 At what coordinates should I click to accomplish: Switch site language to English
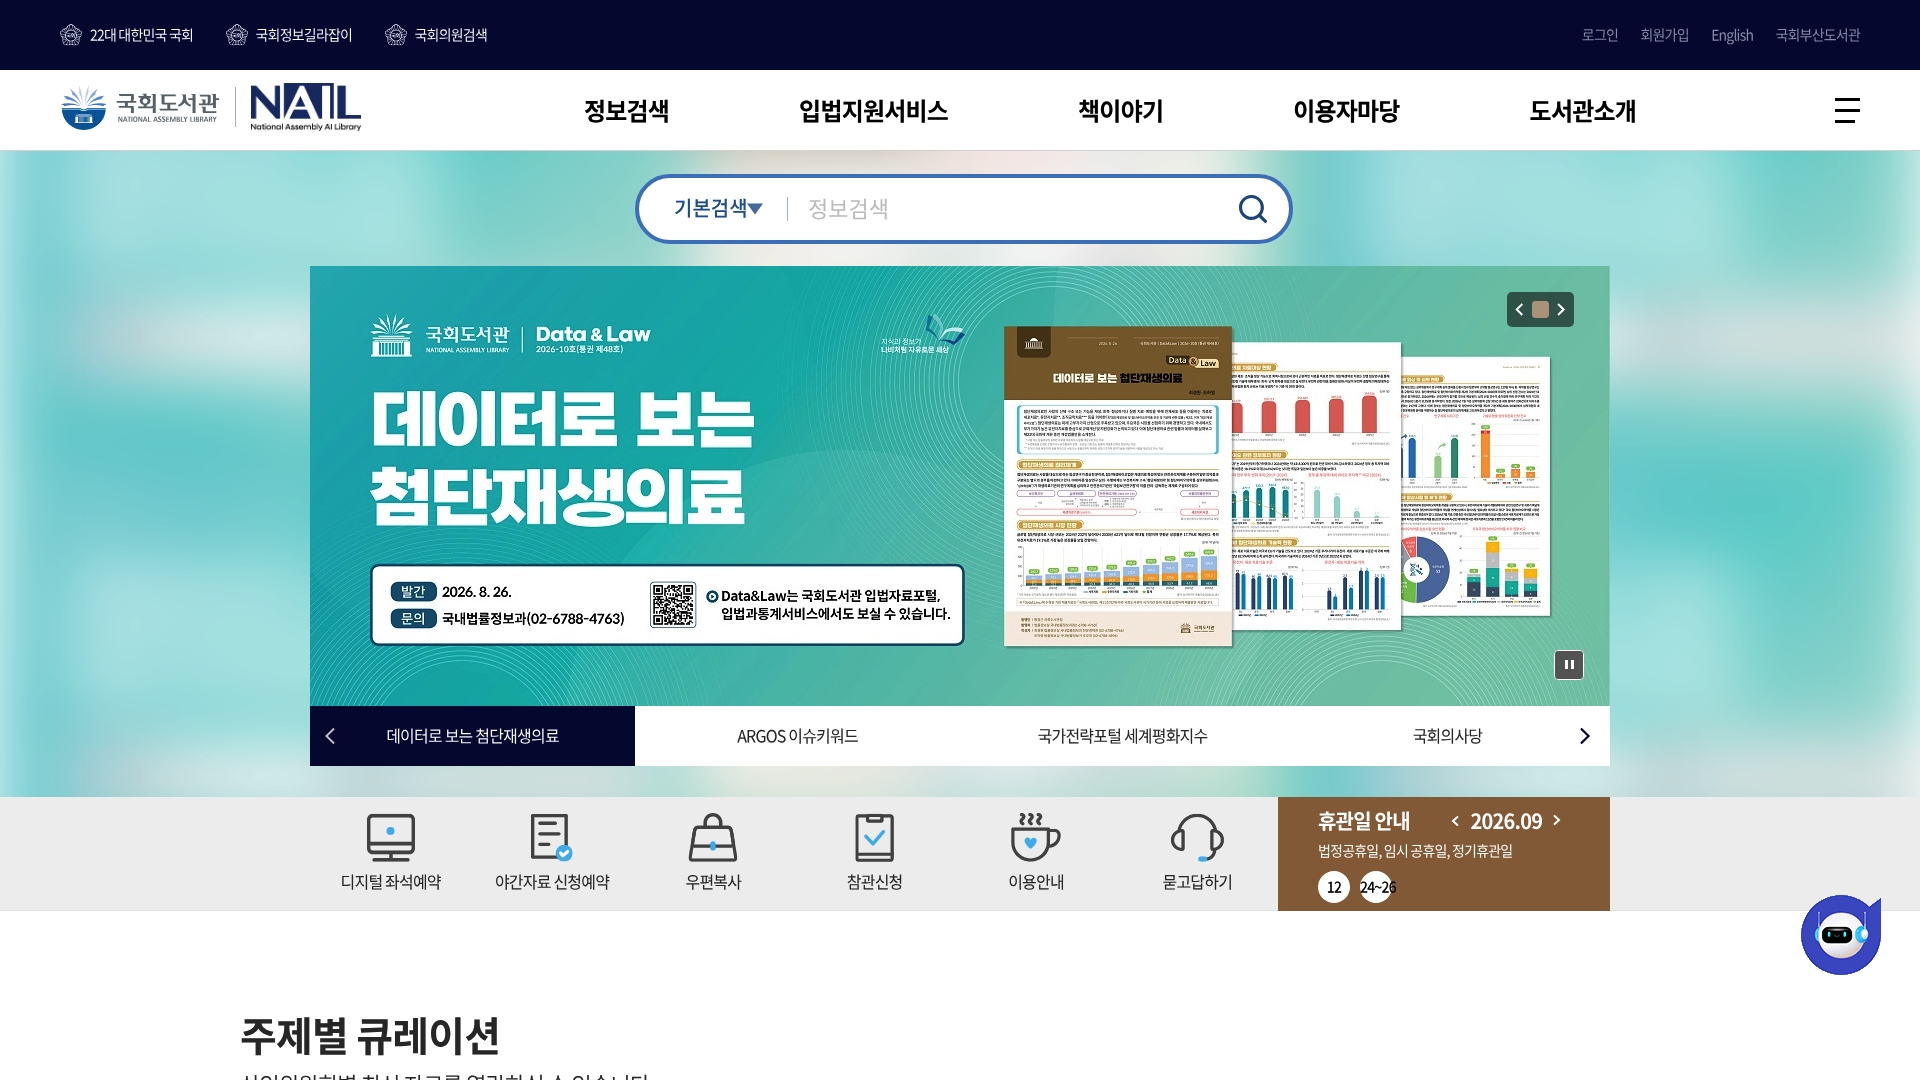(1732, 35)
